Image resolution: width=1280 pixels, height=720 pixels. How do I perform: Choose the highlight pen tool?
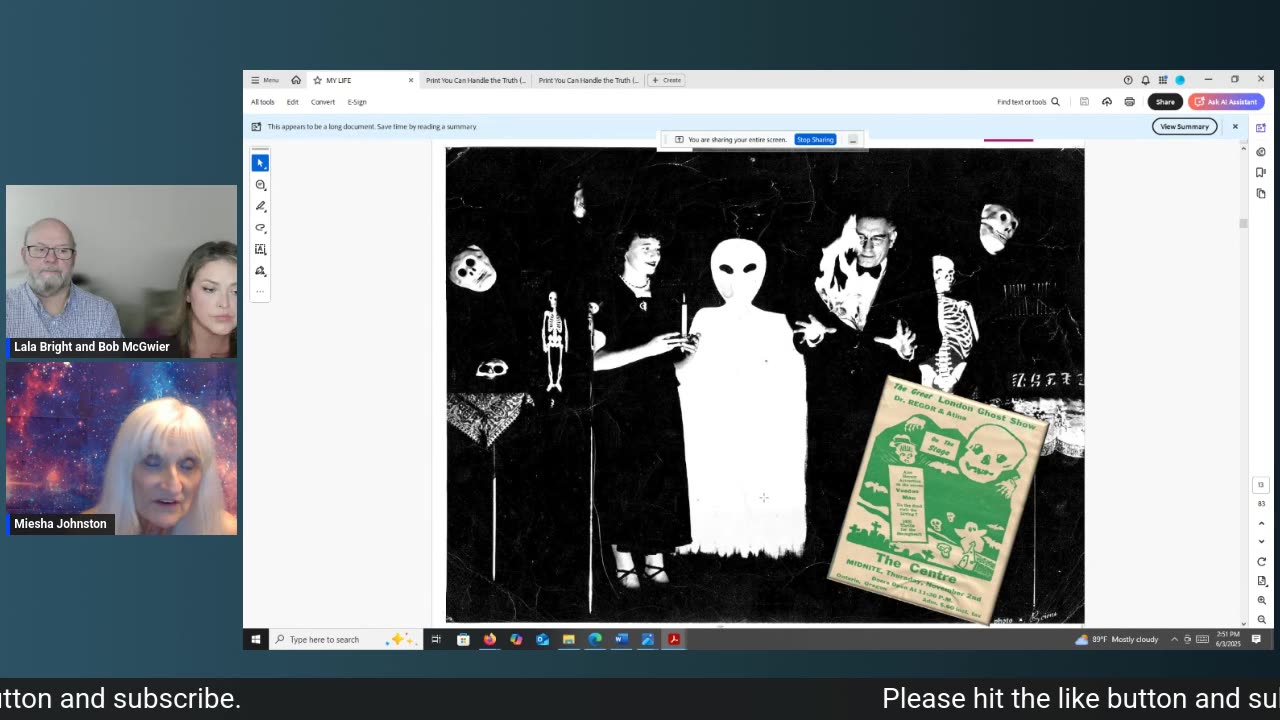[x=260, y=206]
